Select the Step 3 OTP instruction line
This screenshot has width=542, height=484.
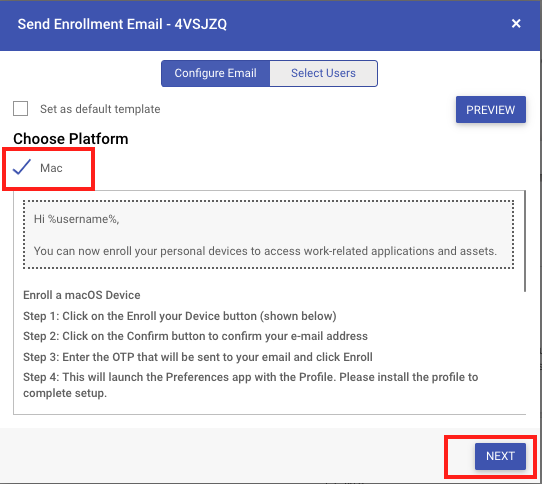[198, 357]
